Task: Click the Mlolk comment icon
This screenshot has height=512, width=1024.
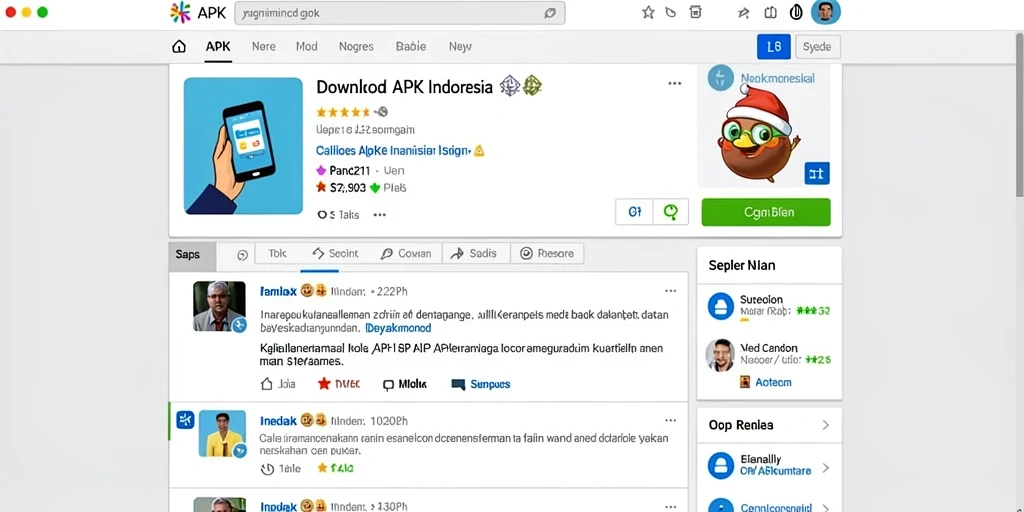Action: pyautogui.click(x=389, y=385)
